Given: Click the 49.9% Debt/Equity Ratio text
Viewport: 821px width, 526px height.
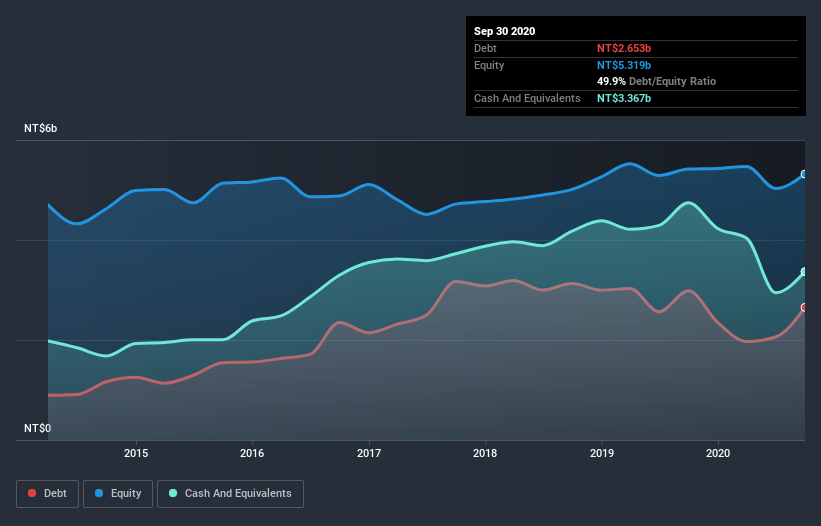Looking at the screenshot, I should pos(657,82).
